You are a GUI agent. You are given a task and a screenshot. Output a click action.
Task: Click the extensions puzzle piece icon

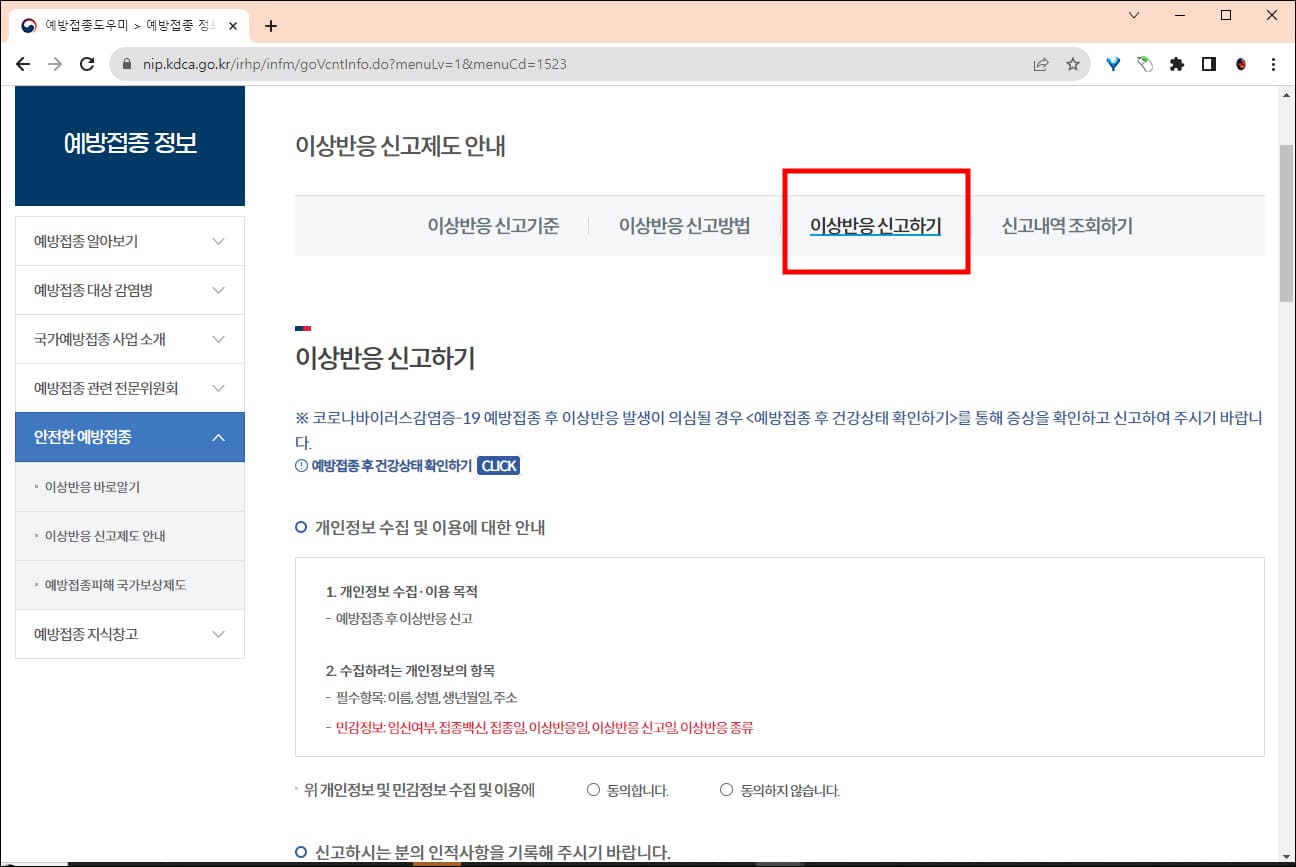coord(1176,63)
